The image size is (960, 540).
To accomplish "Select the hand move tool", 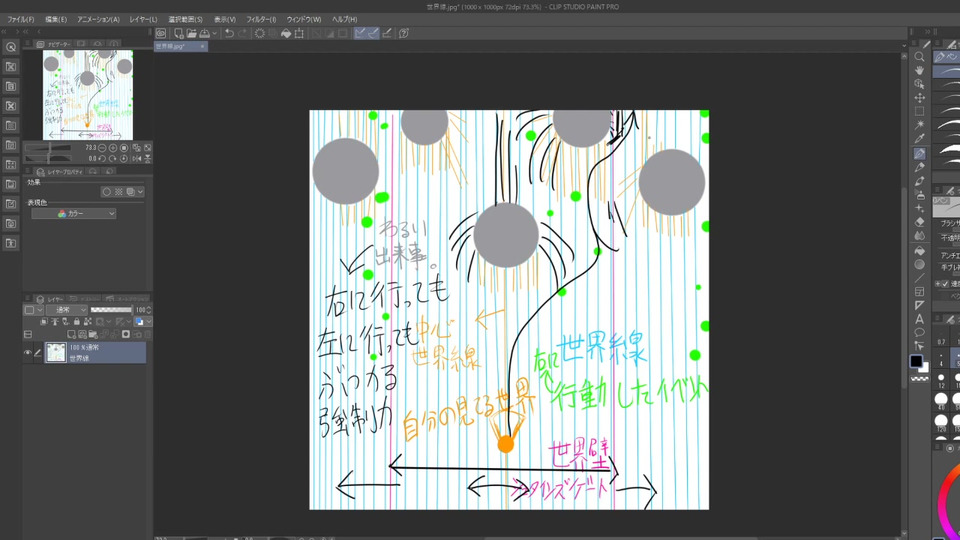I will [919, 71].
